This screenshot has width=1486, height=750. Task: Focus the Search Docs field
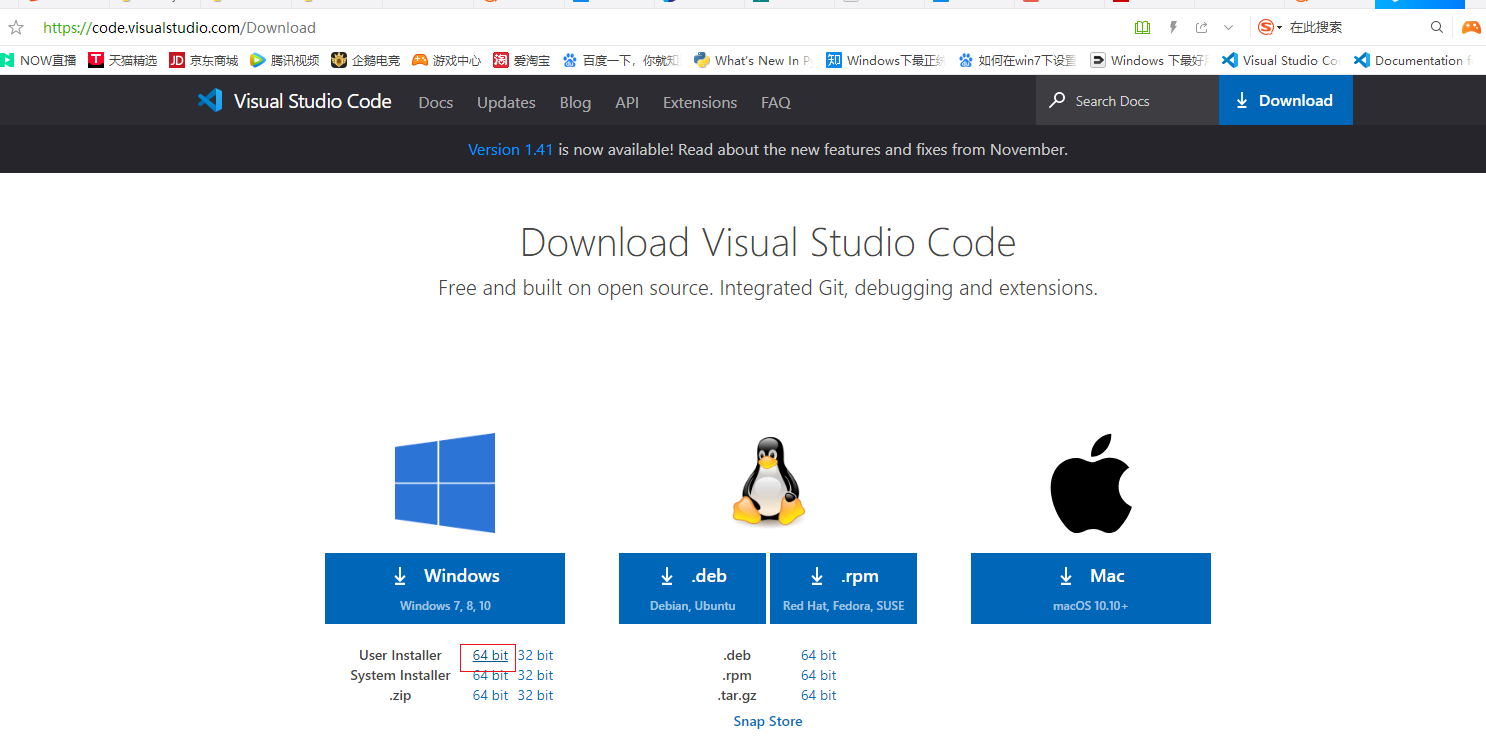point(1127,101)
